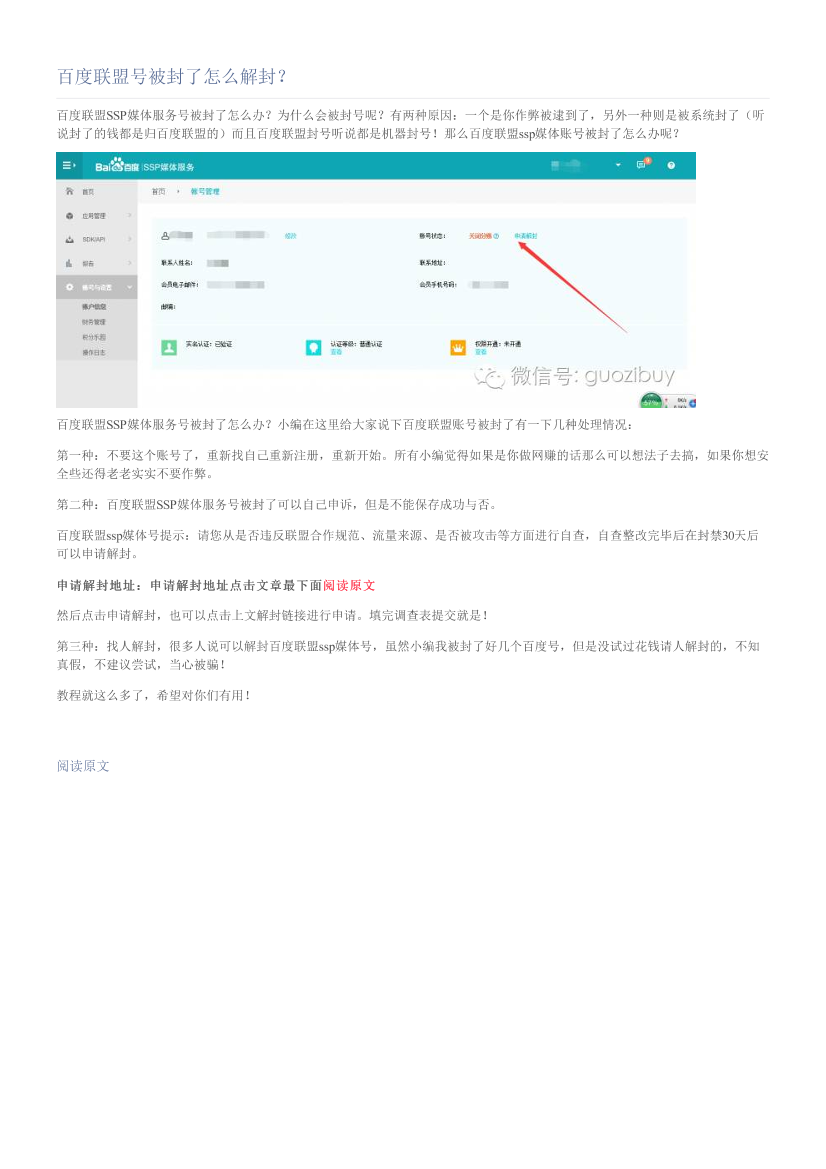Click the question icon beside red account status

(496, 236)
